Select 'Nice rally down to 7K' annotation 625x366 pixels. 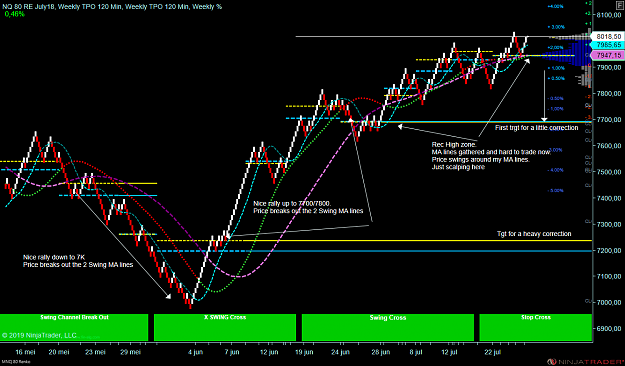(x=54, y=258)
